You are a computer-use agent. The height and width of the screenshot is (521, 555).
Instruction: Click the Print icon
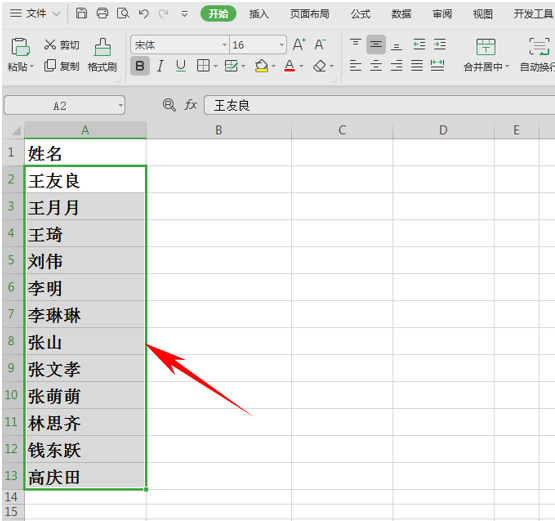click(102, 14)
